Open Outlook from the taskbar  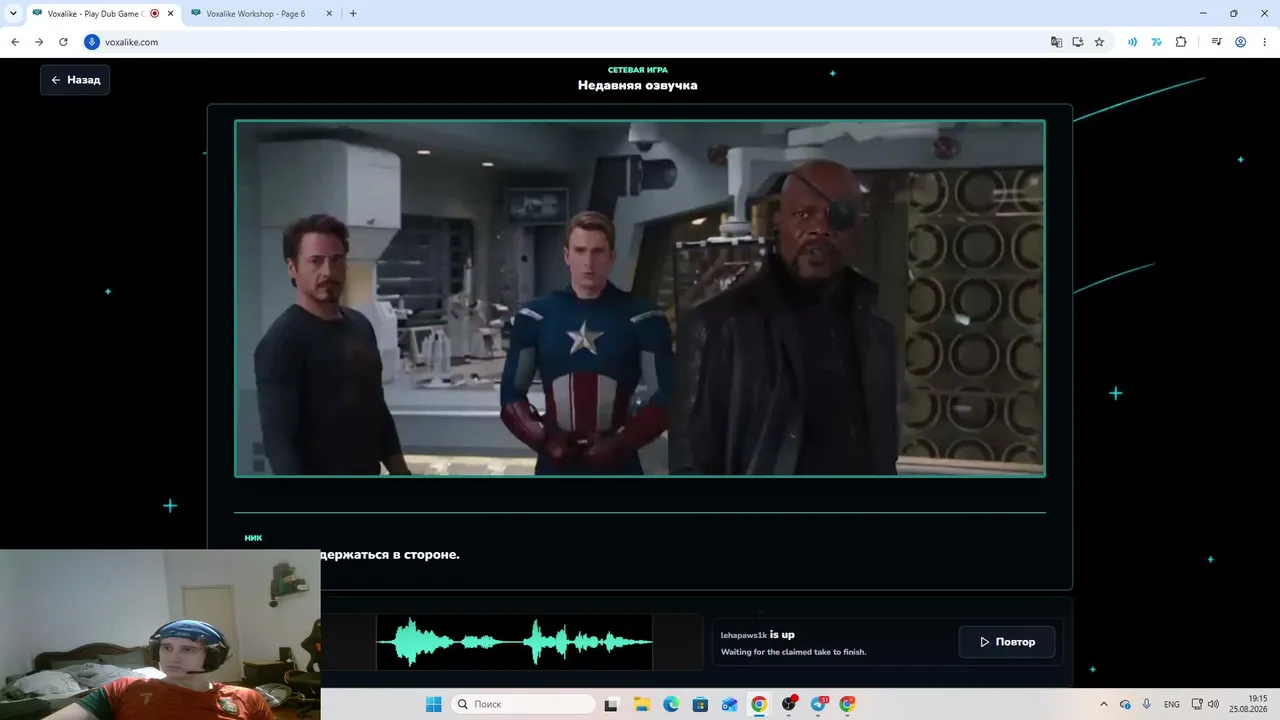[730, 704]
